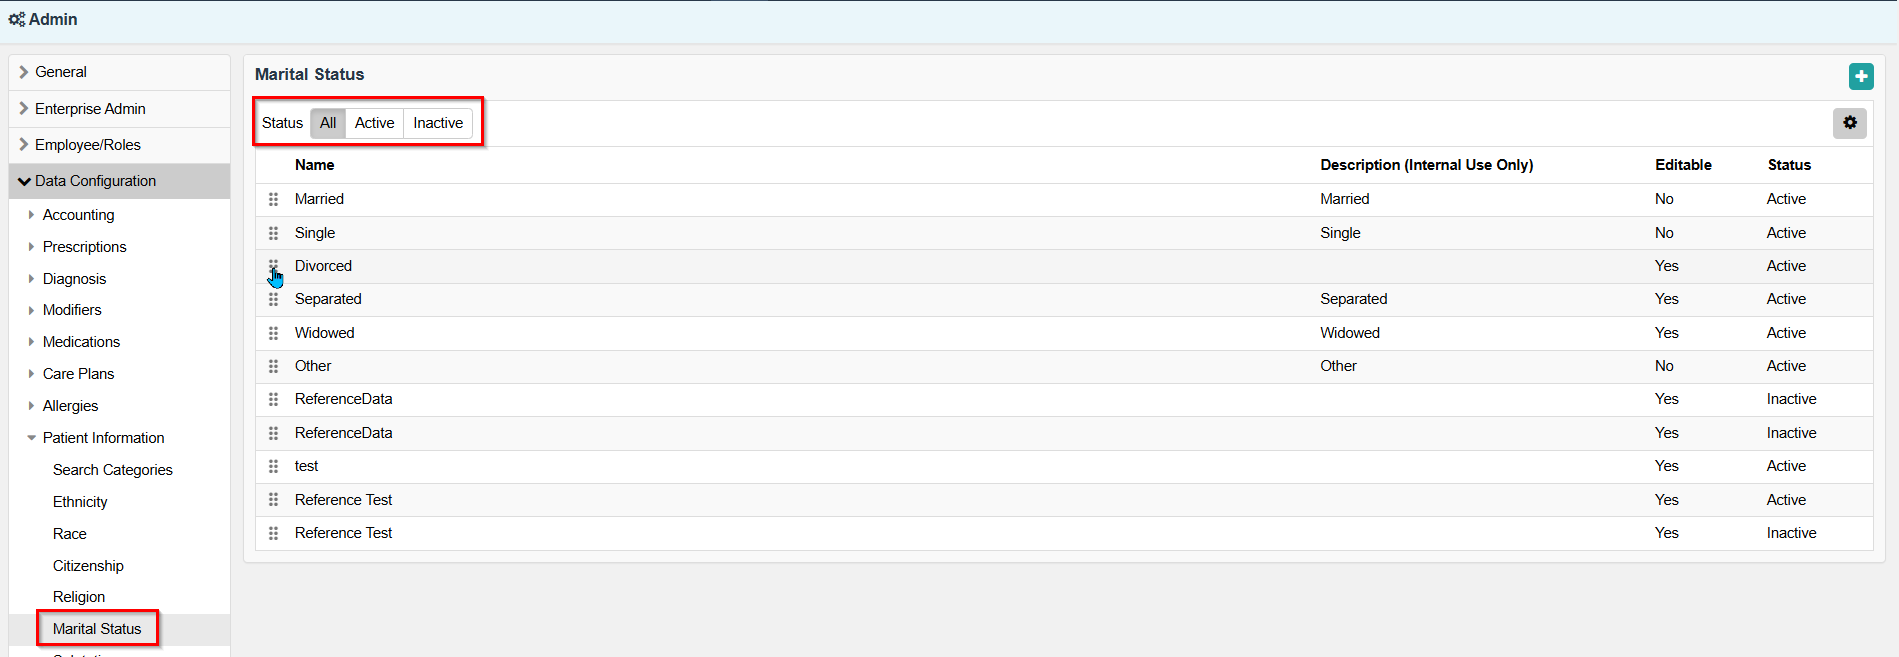Filter the list to Inactive statuses
The image size is (1899, 657).
[x=438, y=123]
